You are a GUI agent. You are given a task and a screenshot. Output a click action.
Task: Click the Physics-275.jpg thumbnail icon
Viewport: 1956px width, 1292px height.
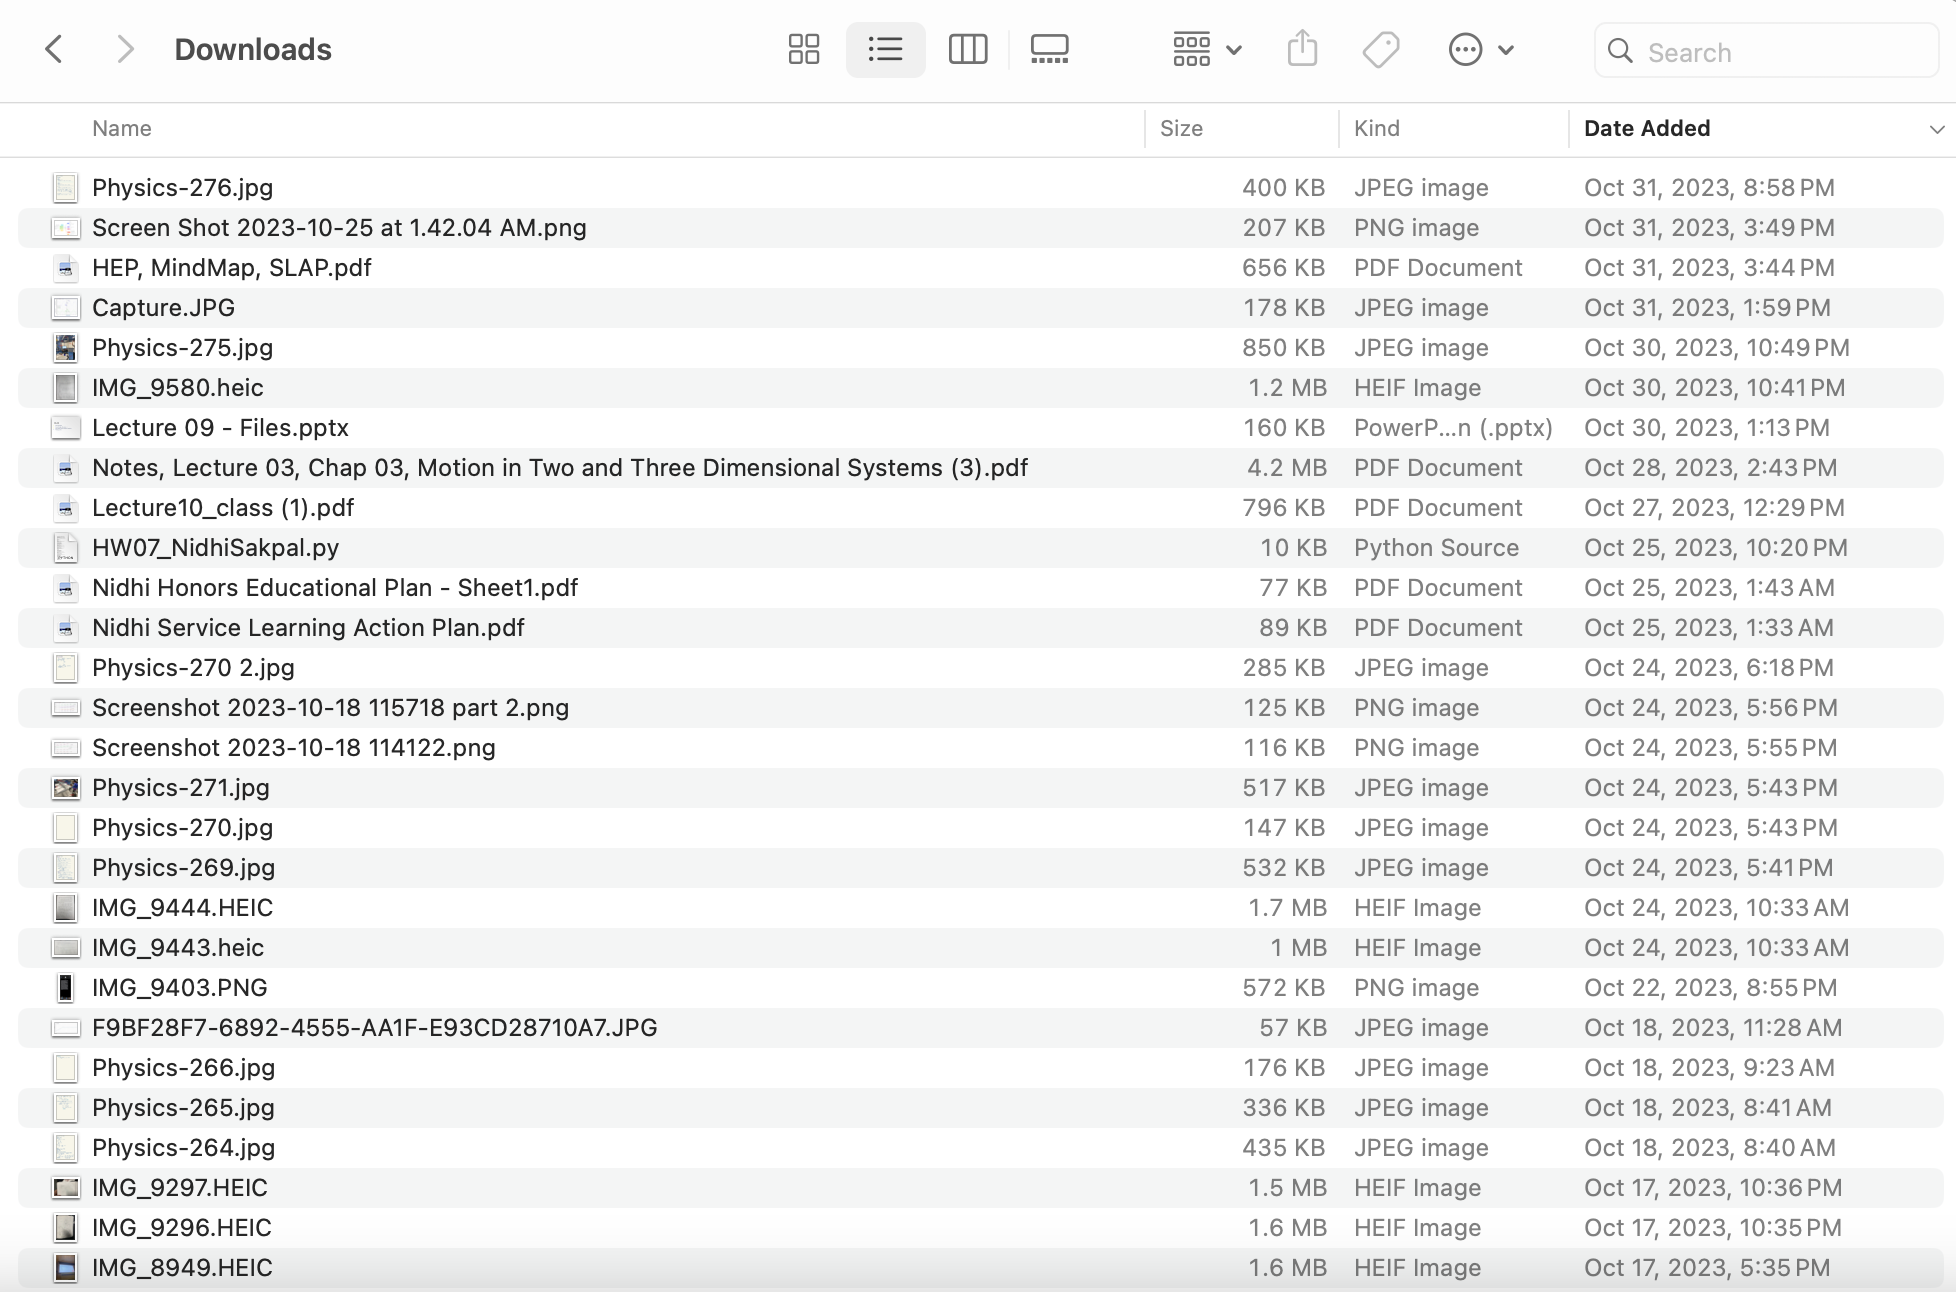(x=65, y=348)
